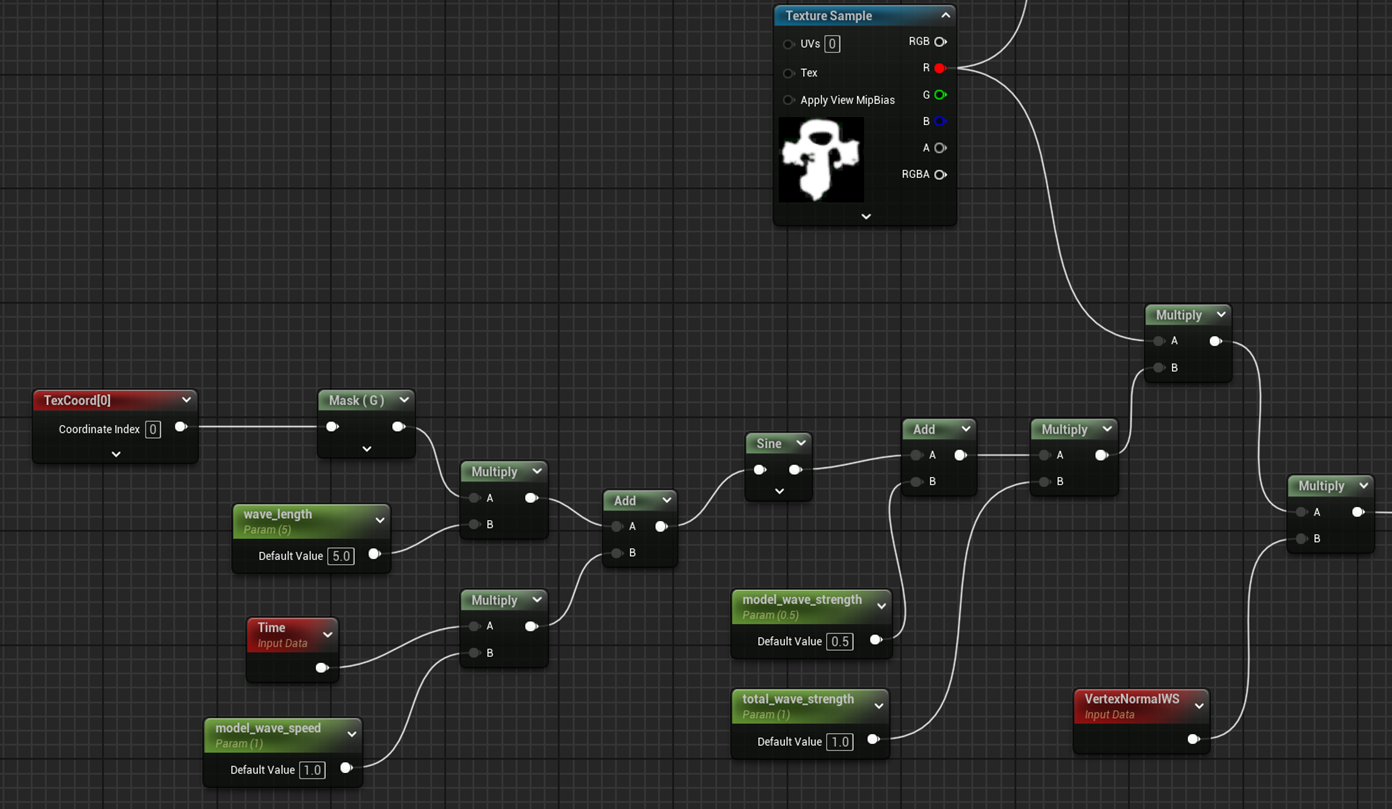Expand the Mask ( G ) node bottom chevron
The image size is (1392, 809).
coord(366,449)
